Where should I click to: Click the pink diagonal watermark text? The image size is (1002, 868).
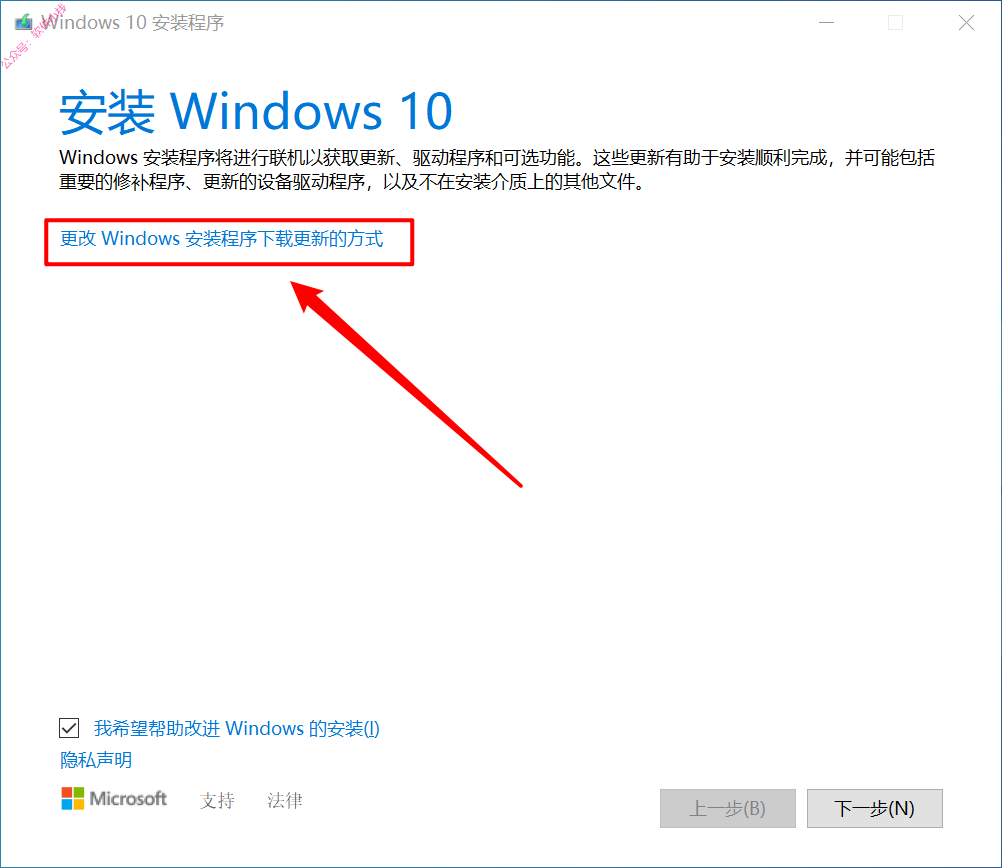[x=33, y=35]
